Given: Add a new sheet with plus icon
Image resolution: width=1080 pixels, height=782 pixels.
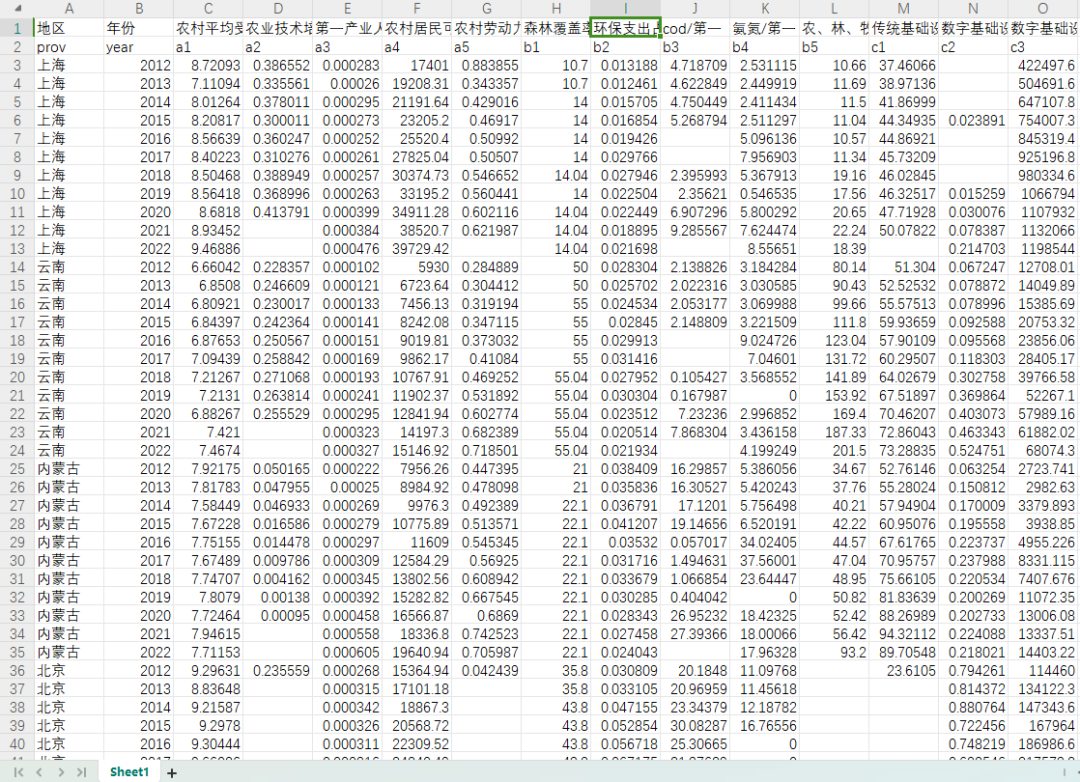Looking at the screenshot, I should click(171, 772).
